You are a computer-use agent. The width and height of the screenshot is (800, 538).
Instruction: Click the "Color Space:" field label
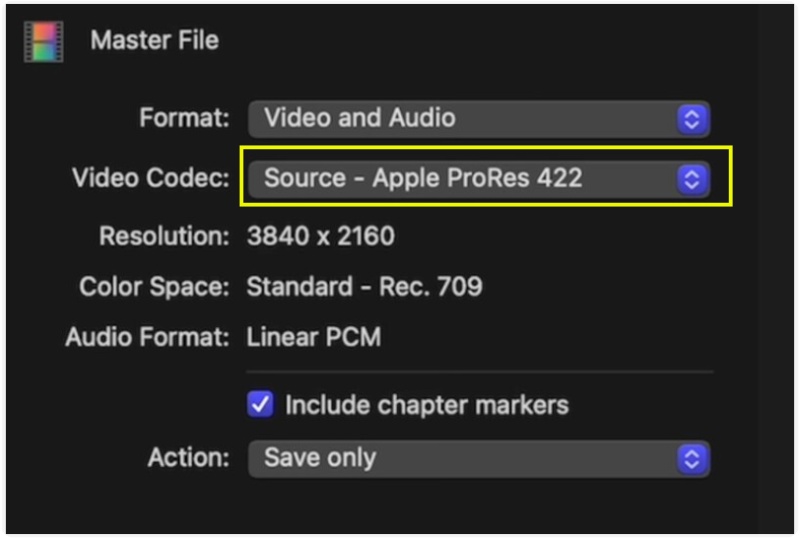[x=155, y=288]
